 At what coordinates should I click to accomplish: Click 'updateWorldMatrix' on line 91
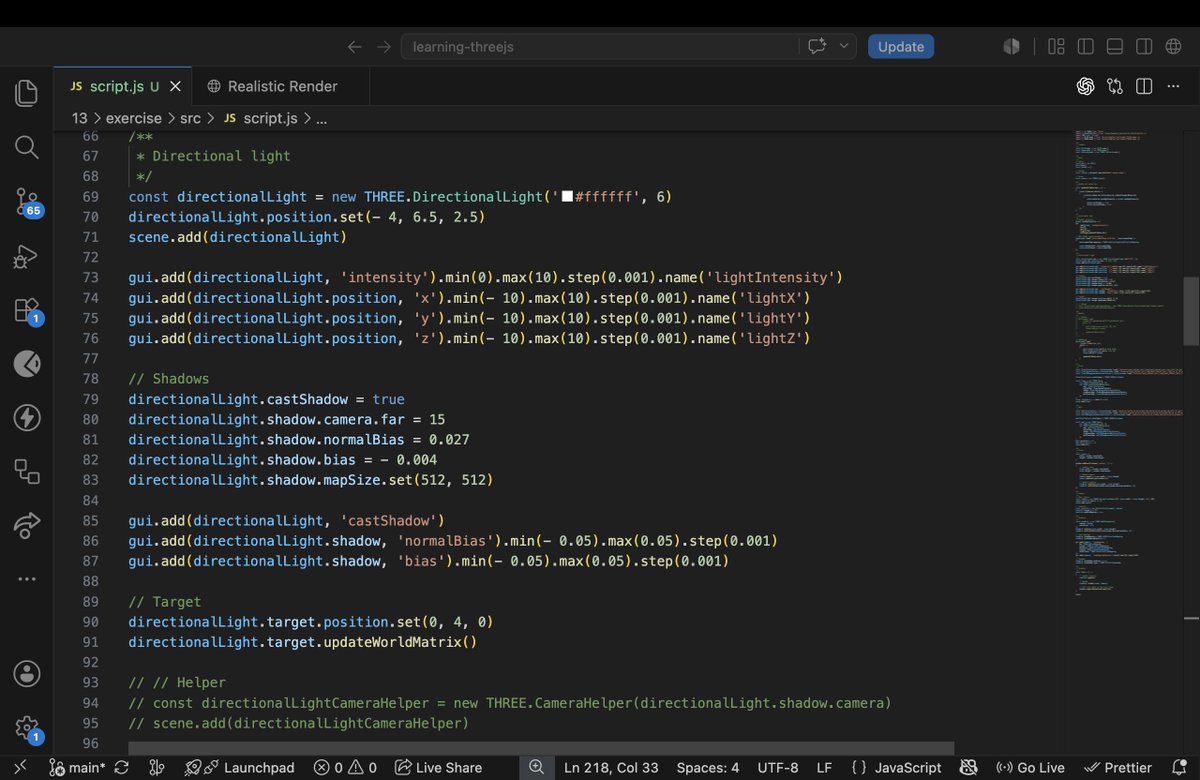[392, 642]
